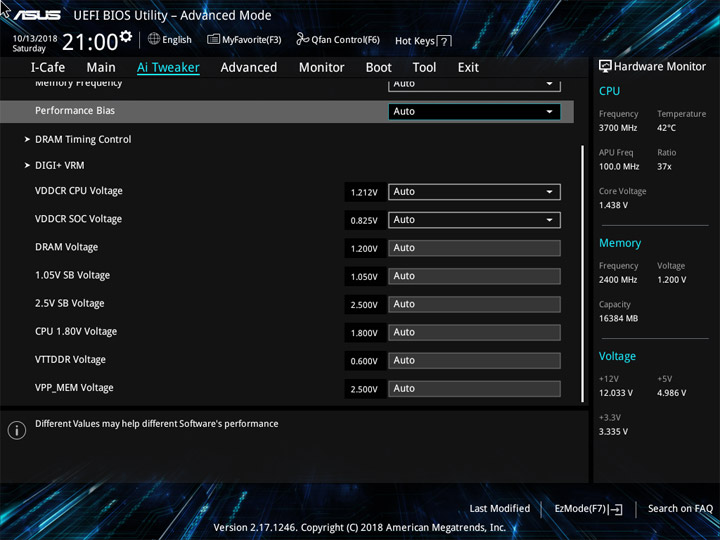720x540 pixels.
Task: Click the gear icon next to the clock
Action: [x=125, y=36]
